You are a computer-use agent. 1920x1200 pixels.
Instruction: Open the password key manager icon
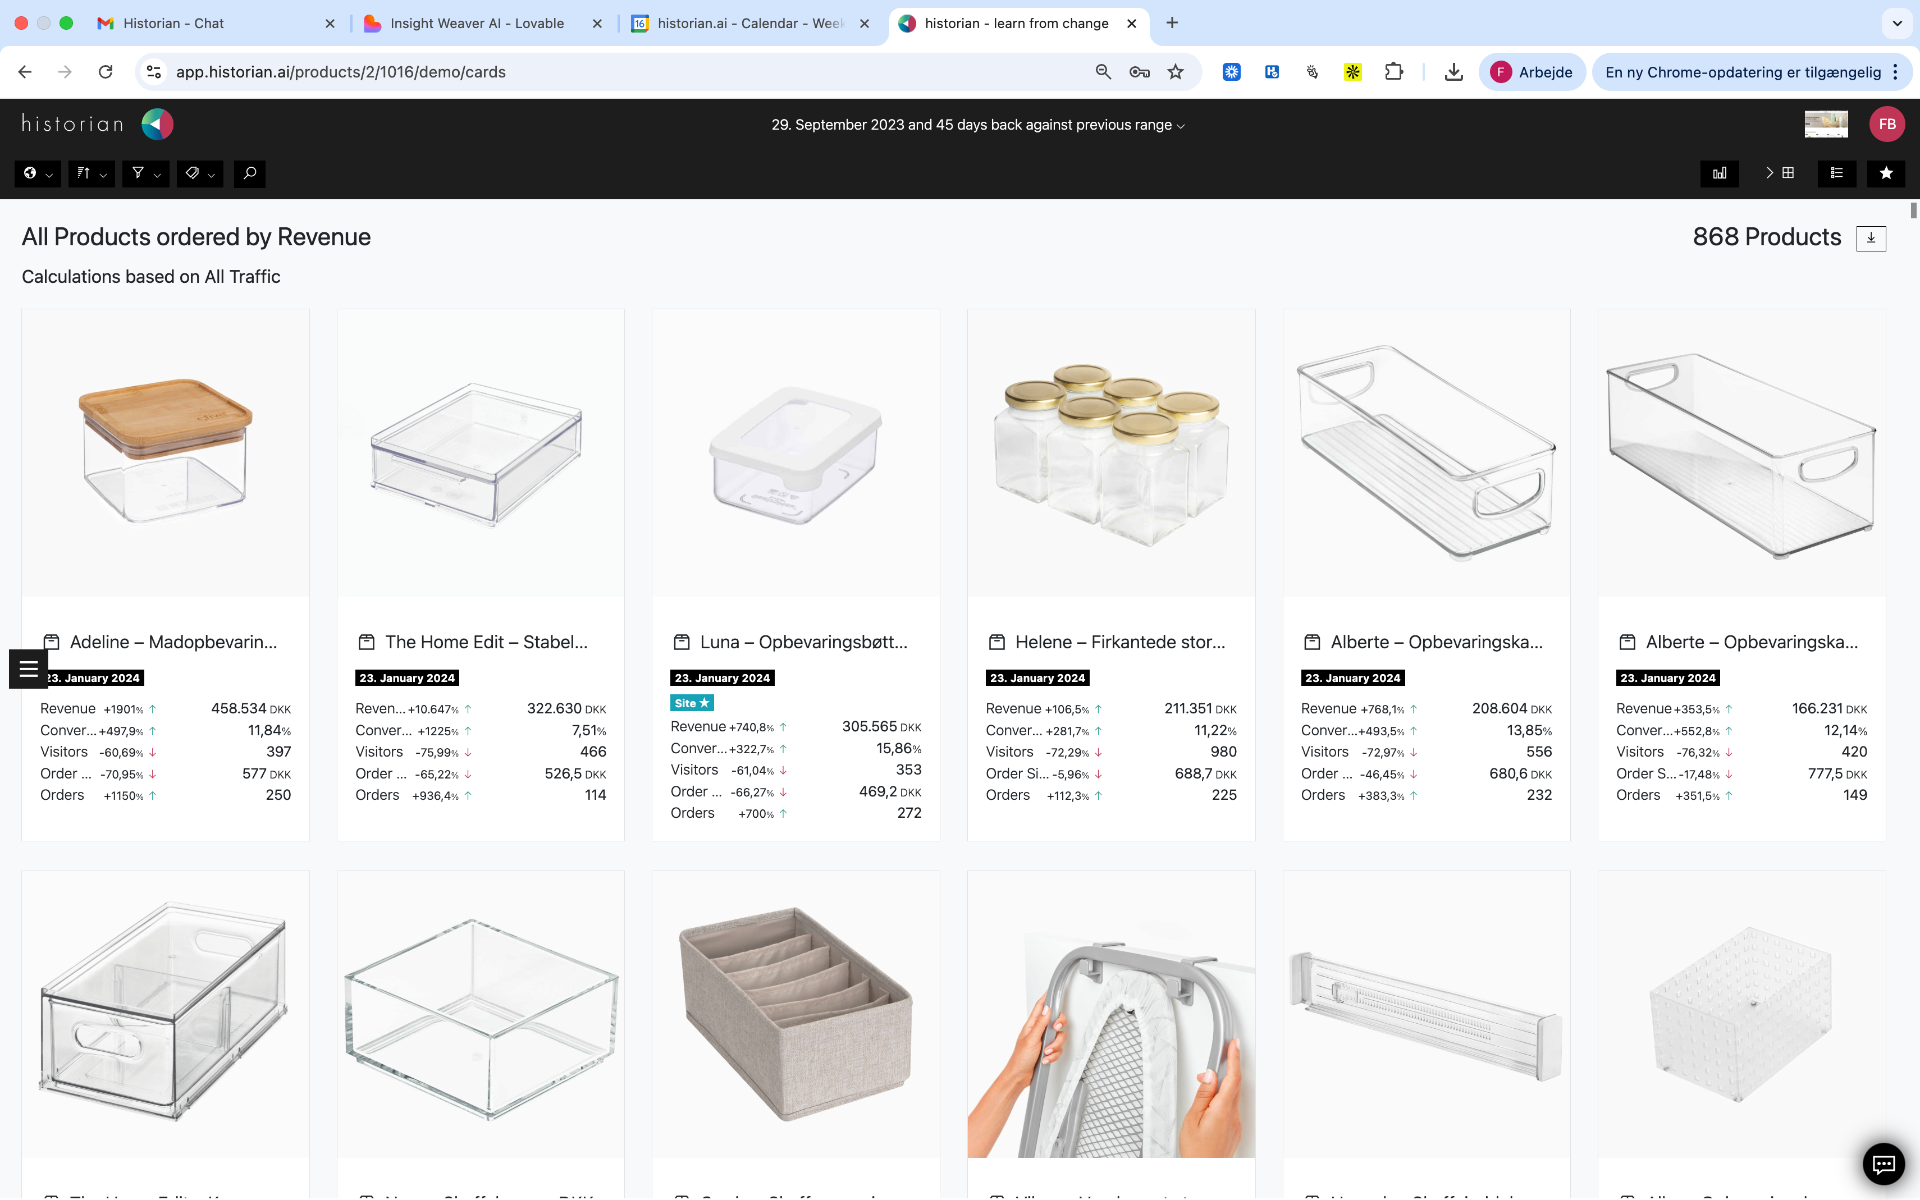[x=1140, y=72]
